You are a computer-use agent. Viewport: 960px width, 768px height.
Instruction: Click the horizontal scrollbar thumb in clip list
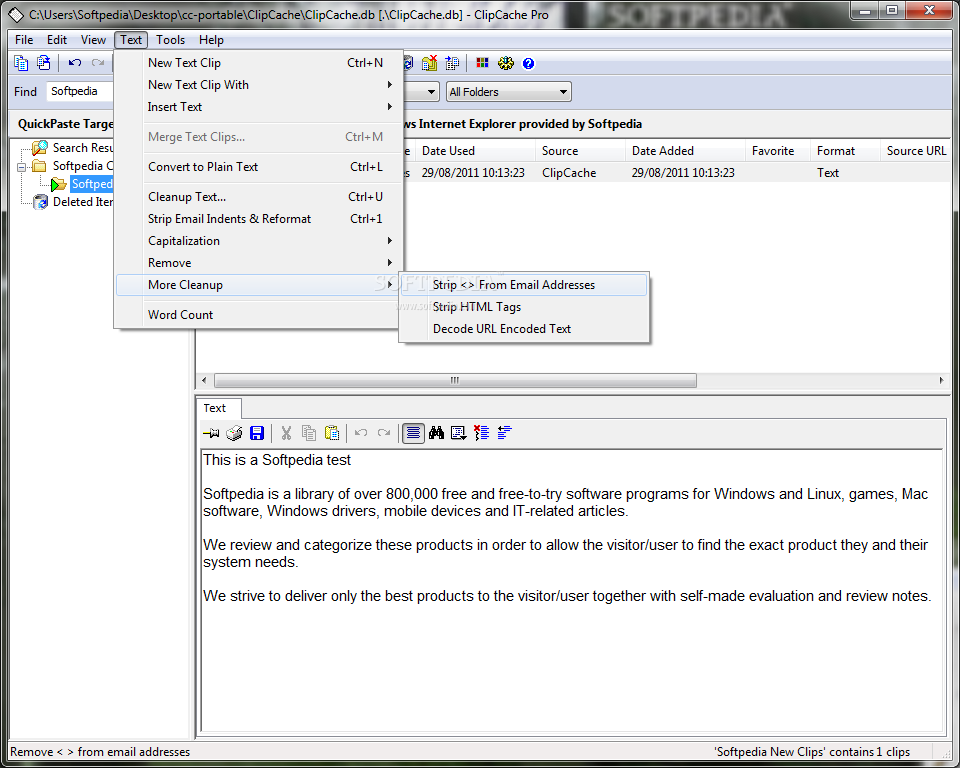[455, 380]
